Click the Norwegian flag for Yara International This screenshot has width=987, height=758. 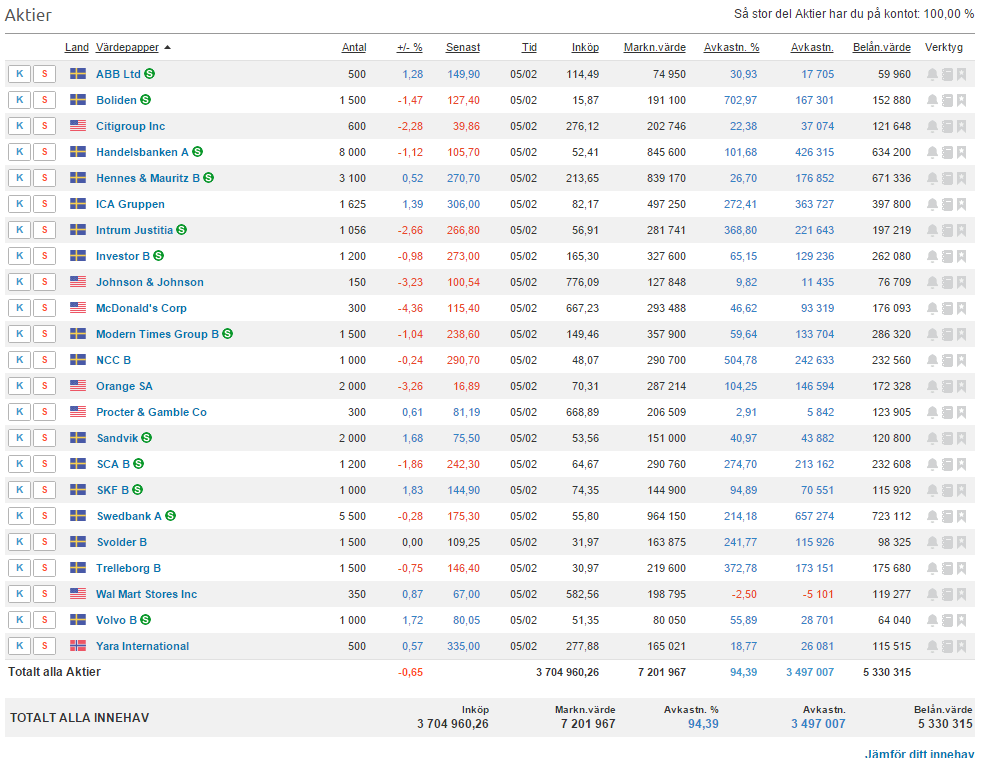click(x=78, y=646)
